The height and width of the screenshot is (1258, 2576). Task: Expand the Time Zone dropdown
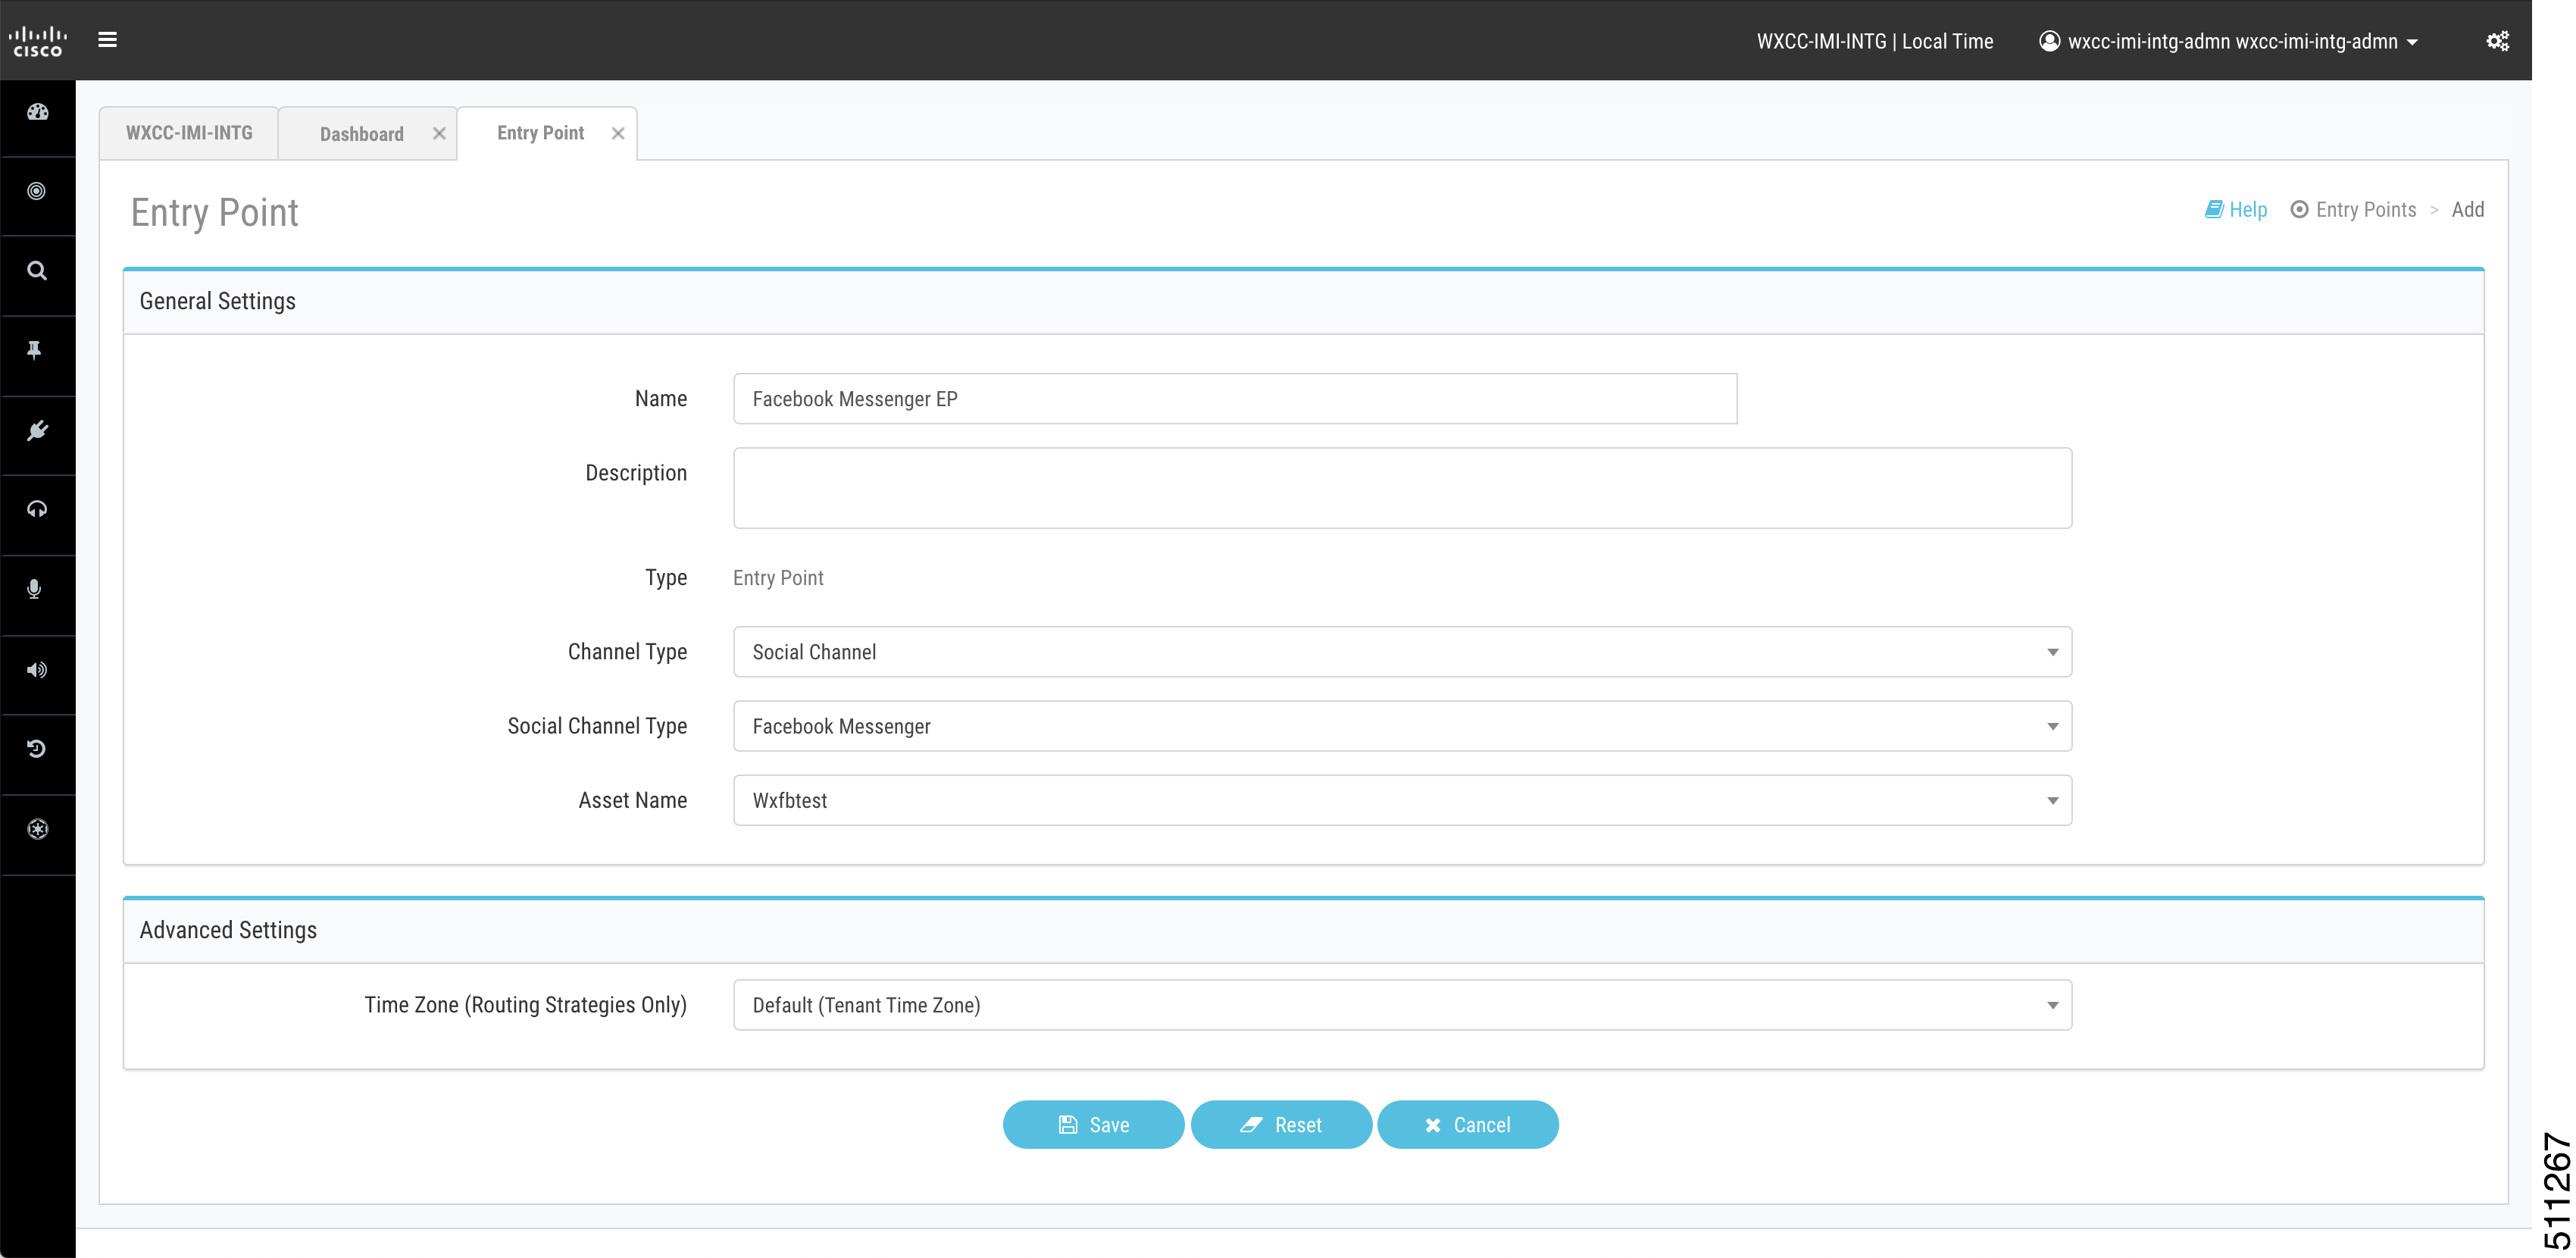[1402, 1005]
